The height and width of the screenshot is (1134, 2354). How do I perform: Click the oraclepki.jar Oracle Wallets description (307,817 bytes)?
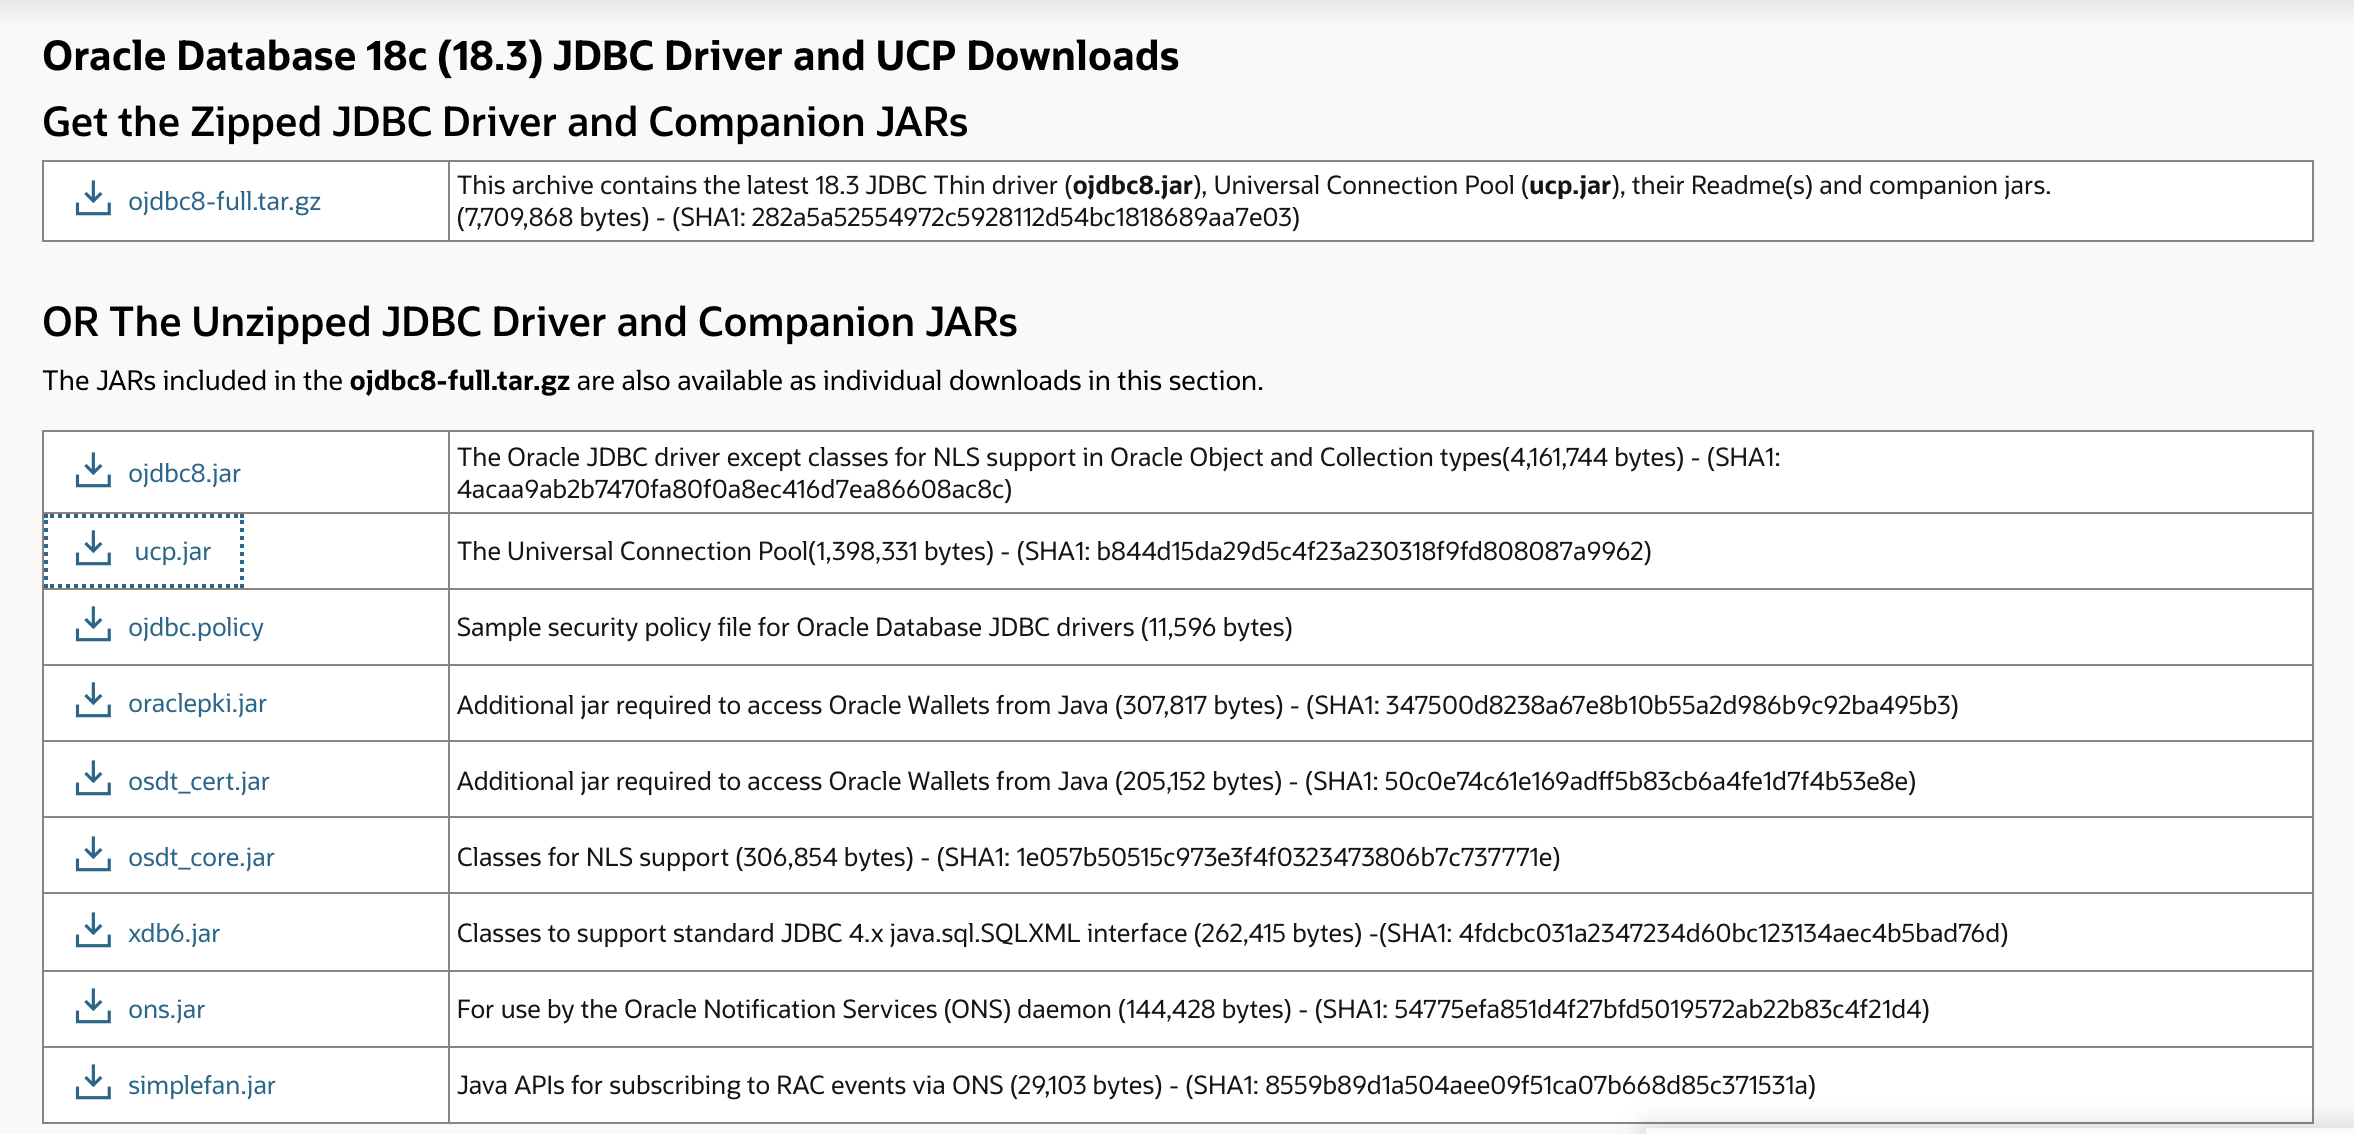coord(1208,705)
